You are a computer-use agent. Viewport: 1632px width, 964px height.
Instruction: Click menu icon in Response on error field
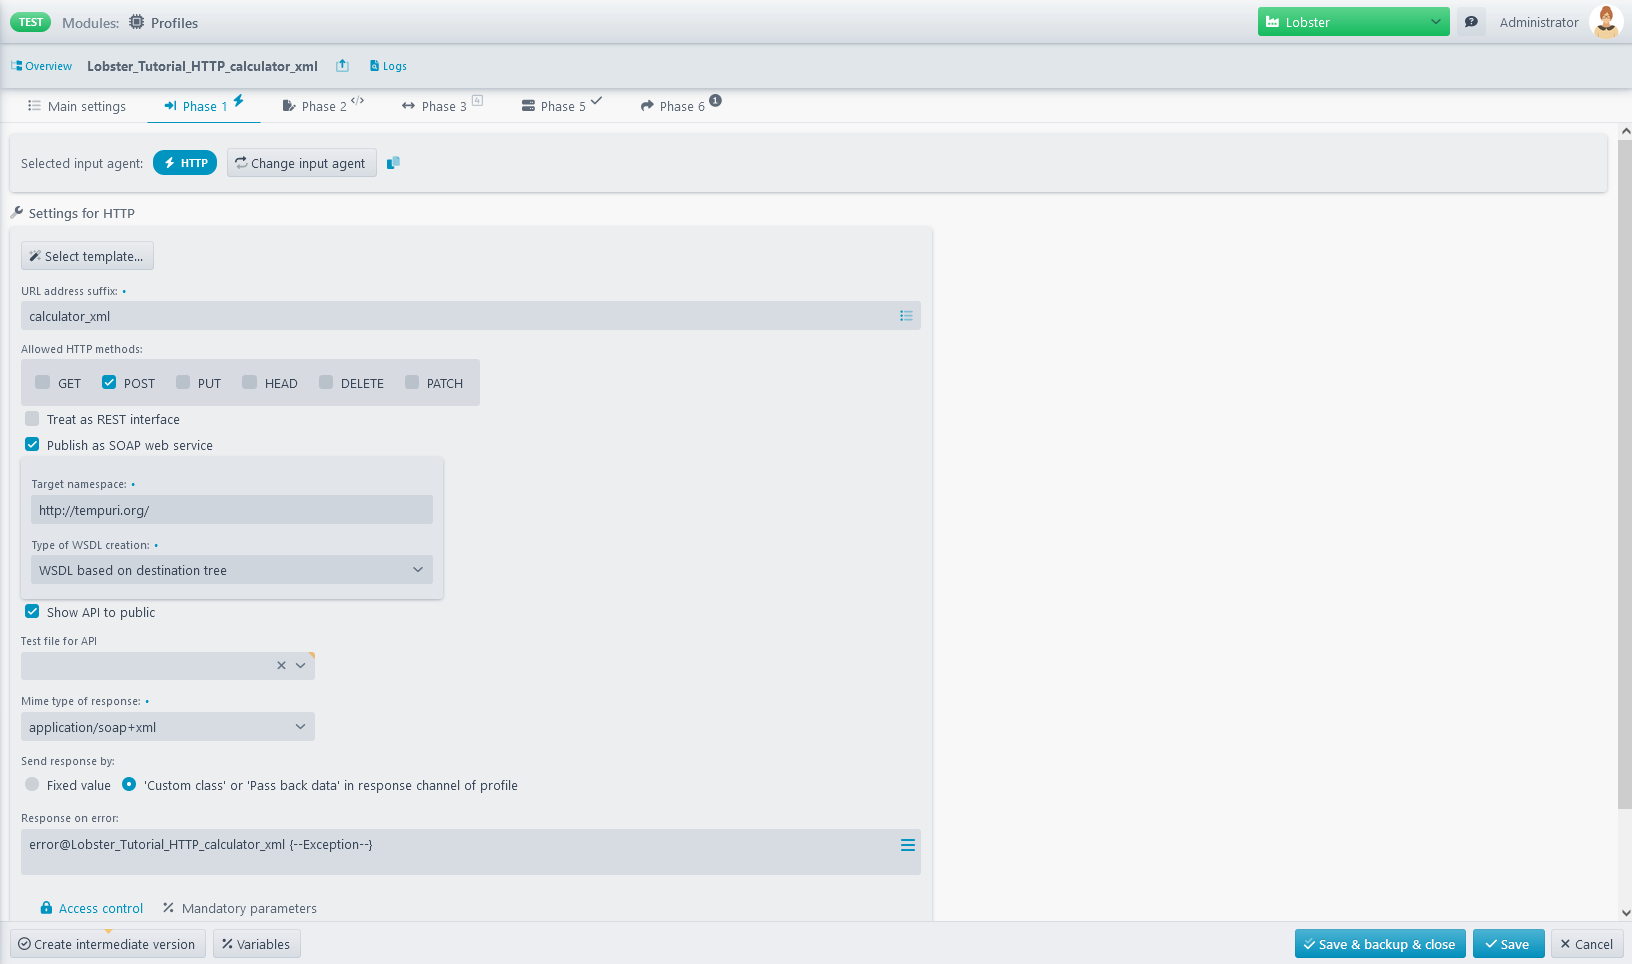point(907,845)
